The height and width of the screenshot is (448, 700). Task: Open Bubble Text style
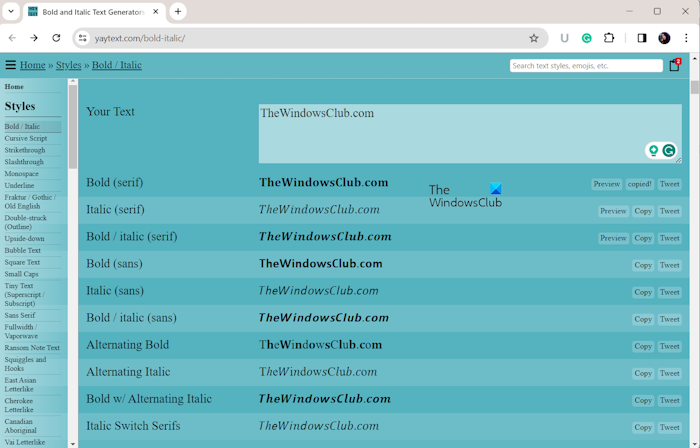pos(22,250)
